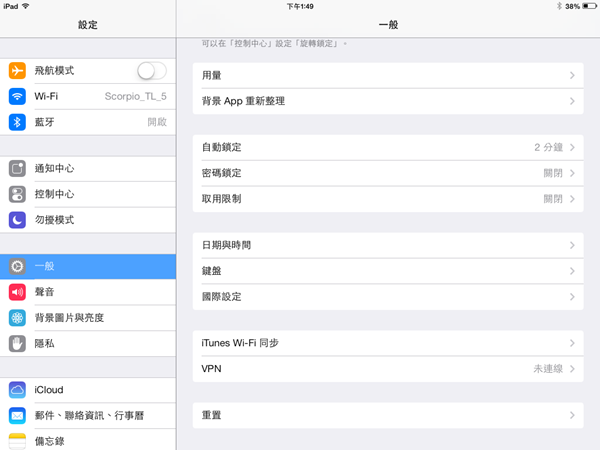600x450 pixels.
Task: Open the VPN settings row
Action: (x=388, y=369)
